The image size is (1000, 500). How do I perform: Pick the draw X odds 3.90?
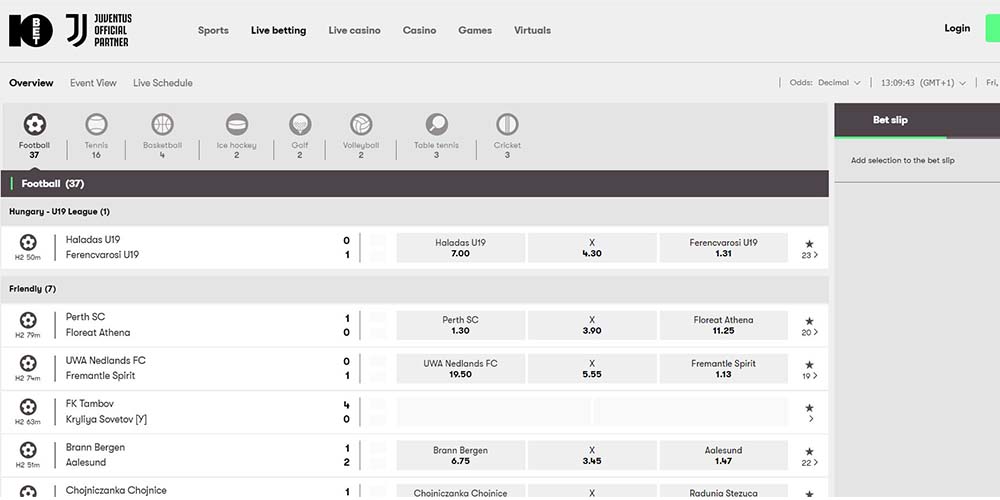592,325
